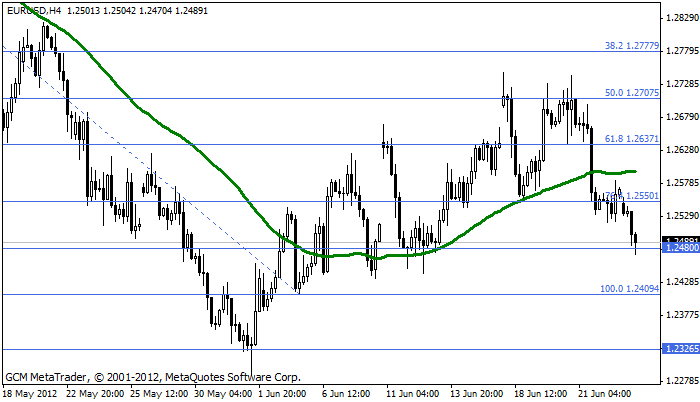Click the 22 May 20:00 time label
This screenshot has height=402, width=700.
tap(95, 394)
